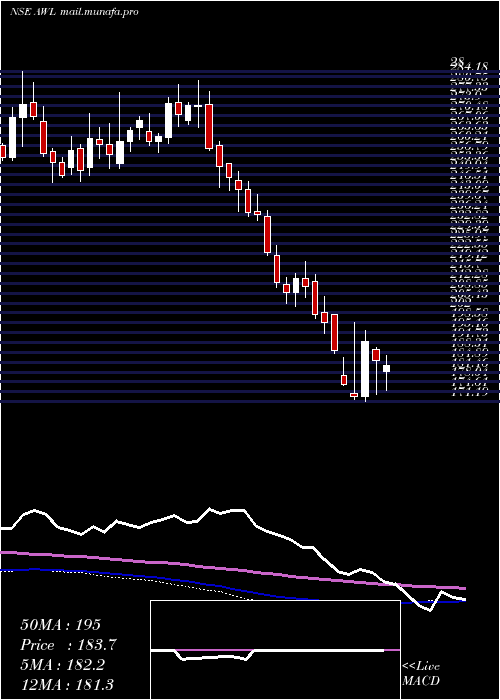Click inside the MACD inset box

pyautogui.click(x=275, y=650)
